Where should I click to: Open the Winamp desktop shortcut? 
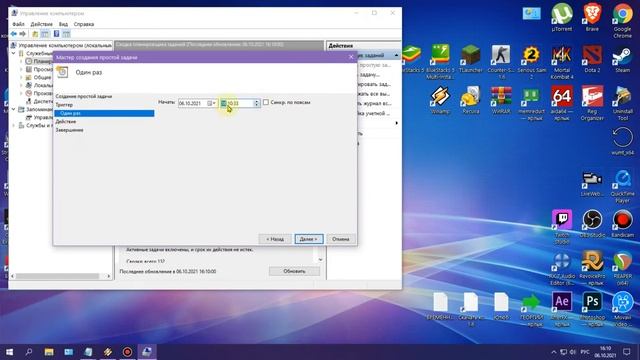coord(440,100)
